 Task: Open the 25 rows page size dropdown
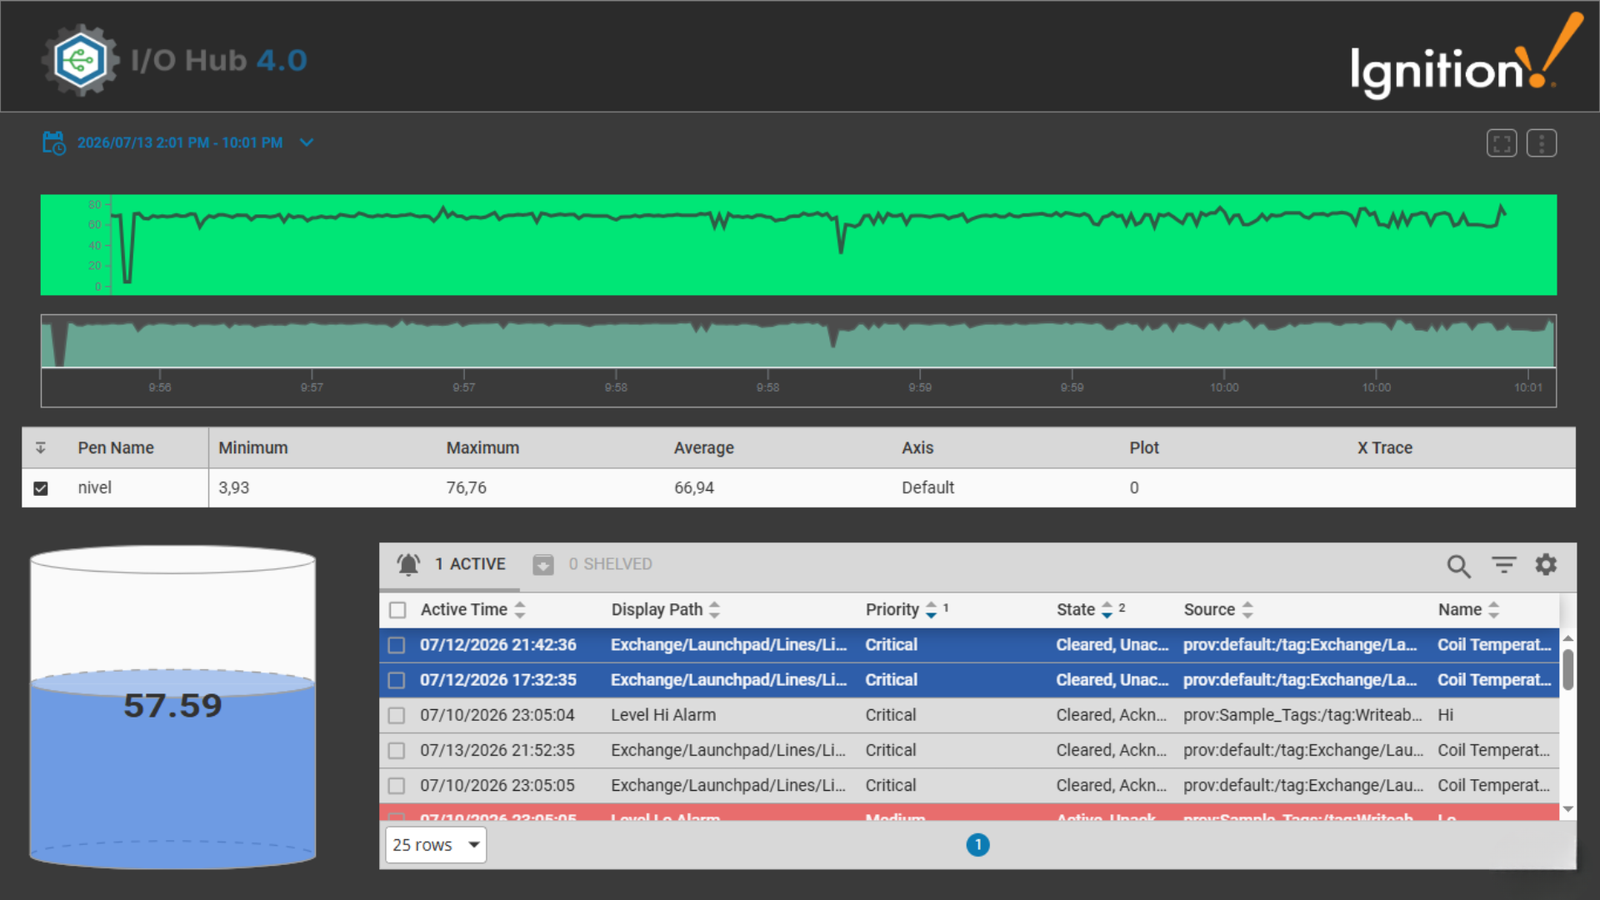(x=436, y=845)
